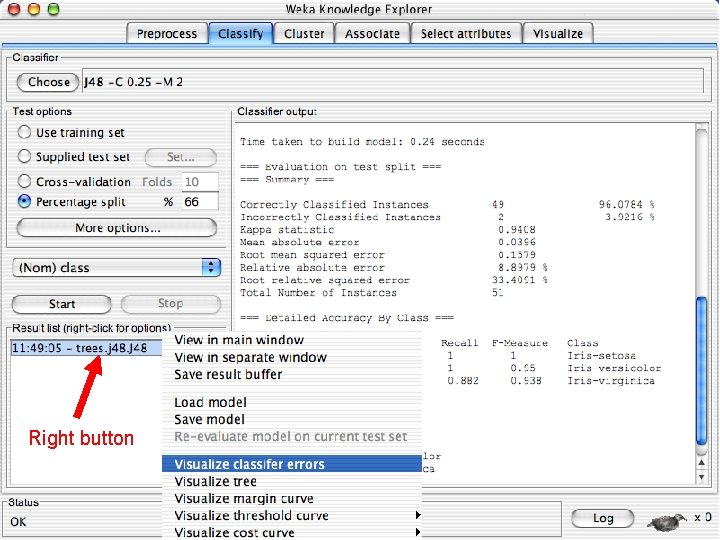Open the Cluster tab
Screen dimensions: 720x540
click(304, 34)
